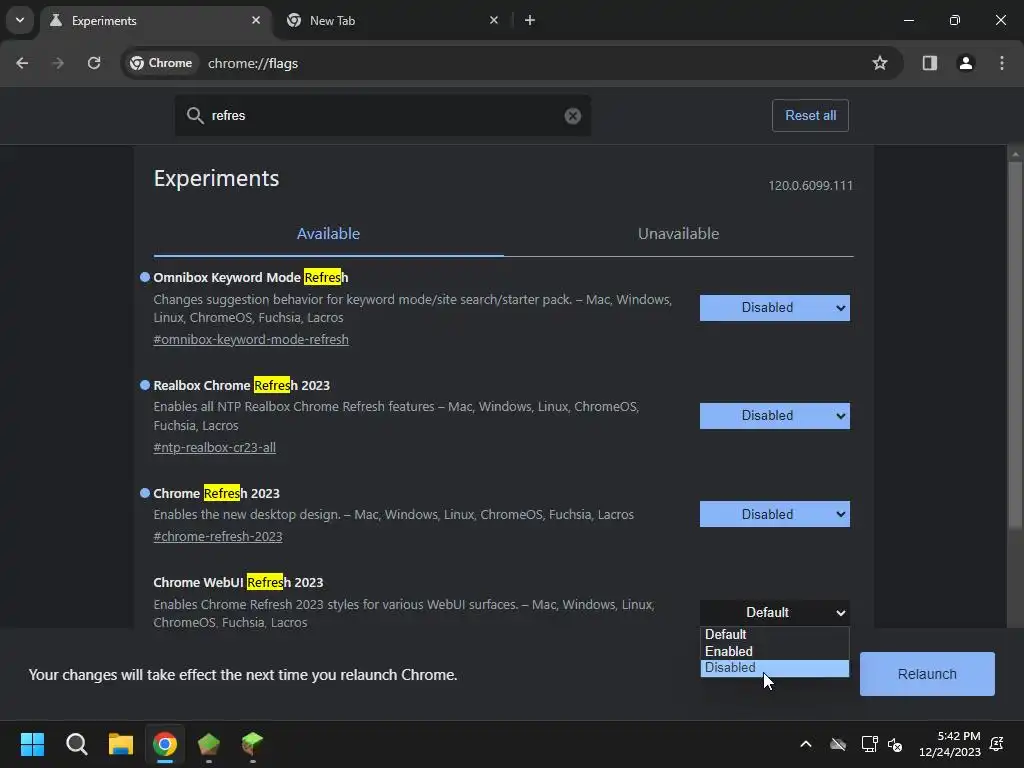Screen dimensions: 1024x768
Task: Close the Experiments tab
Action: [x=256, y=20]
